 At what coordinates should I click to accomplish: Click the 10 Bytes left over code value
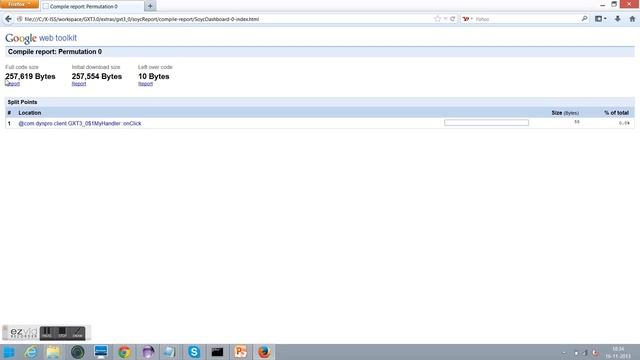click(153, 76)
